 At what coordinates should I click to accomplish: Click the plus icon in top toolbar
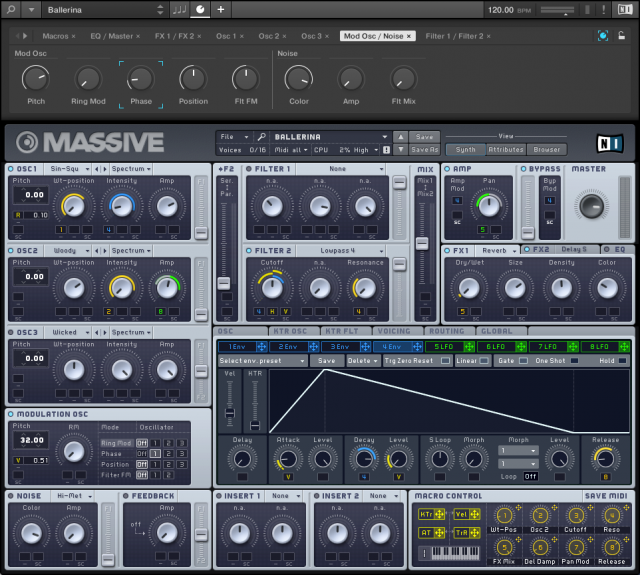pyautogui.click(x=220, y=9)
